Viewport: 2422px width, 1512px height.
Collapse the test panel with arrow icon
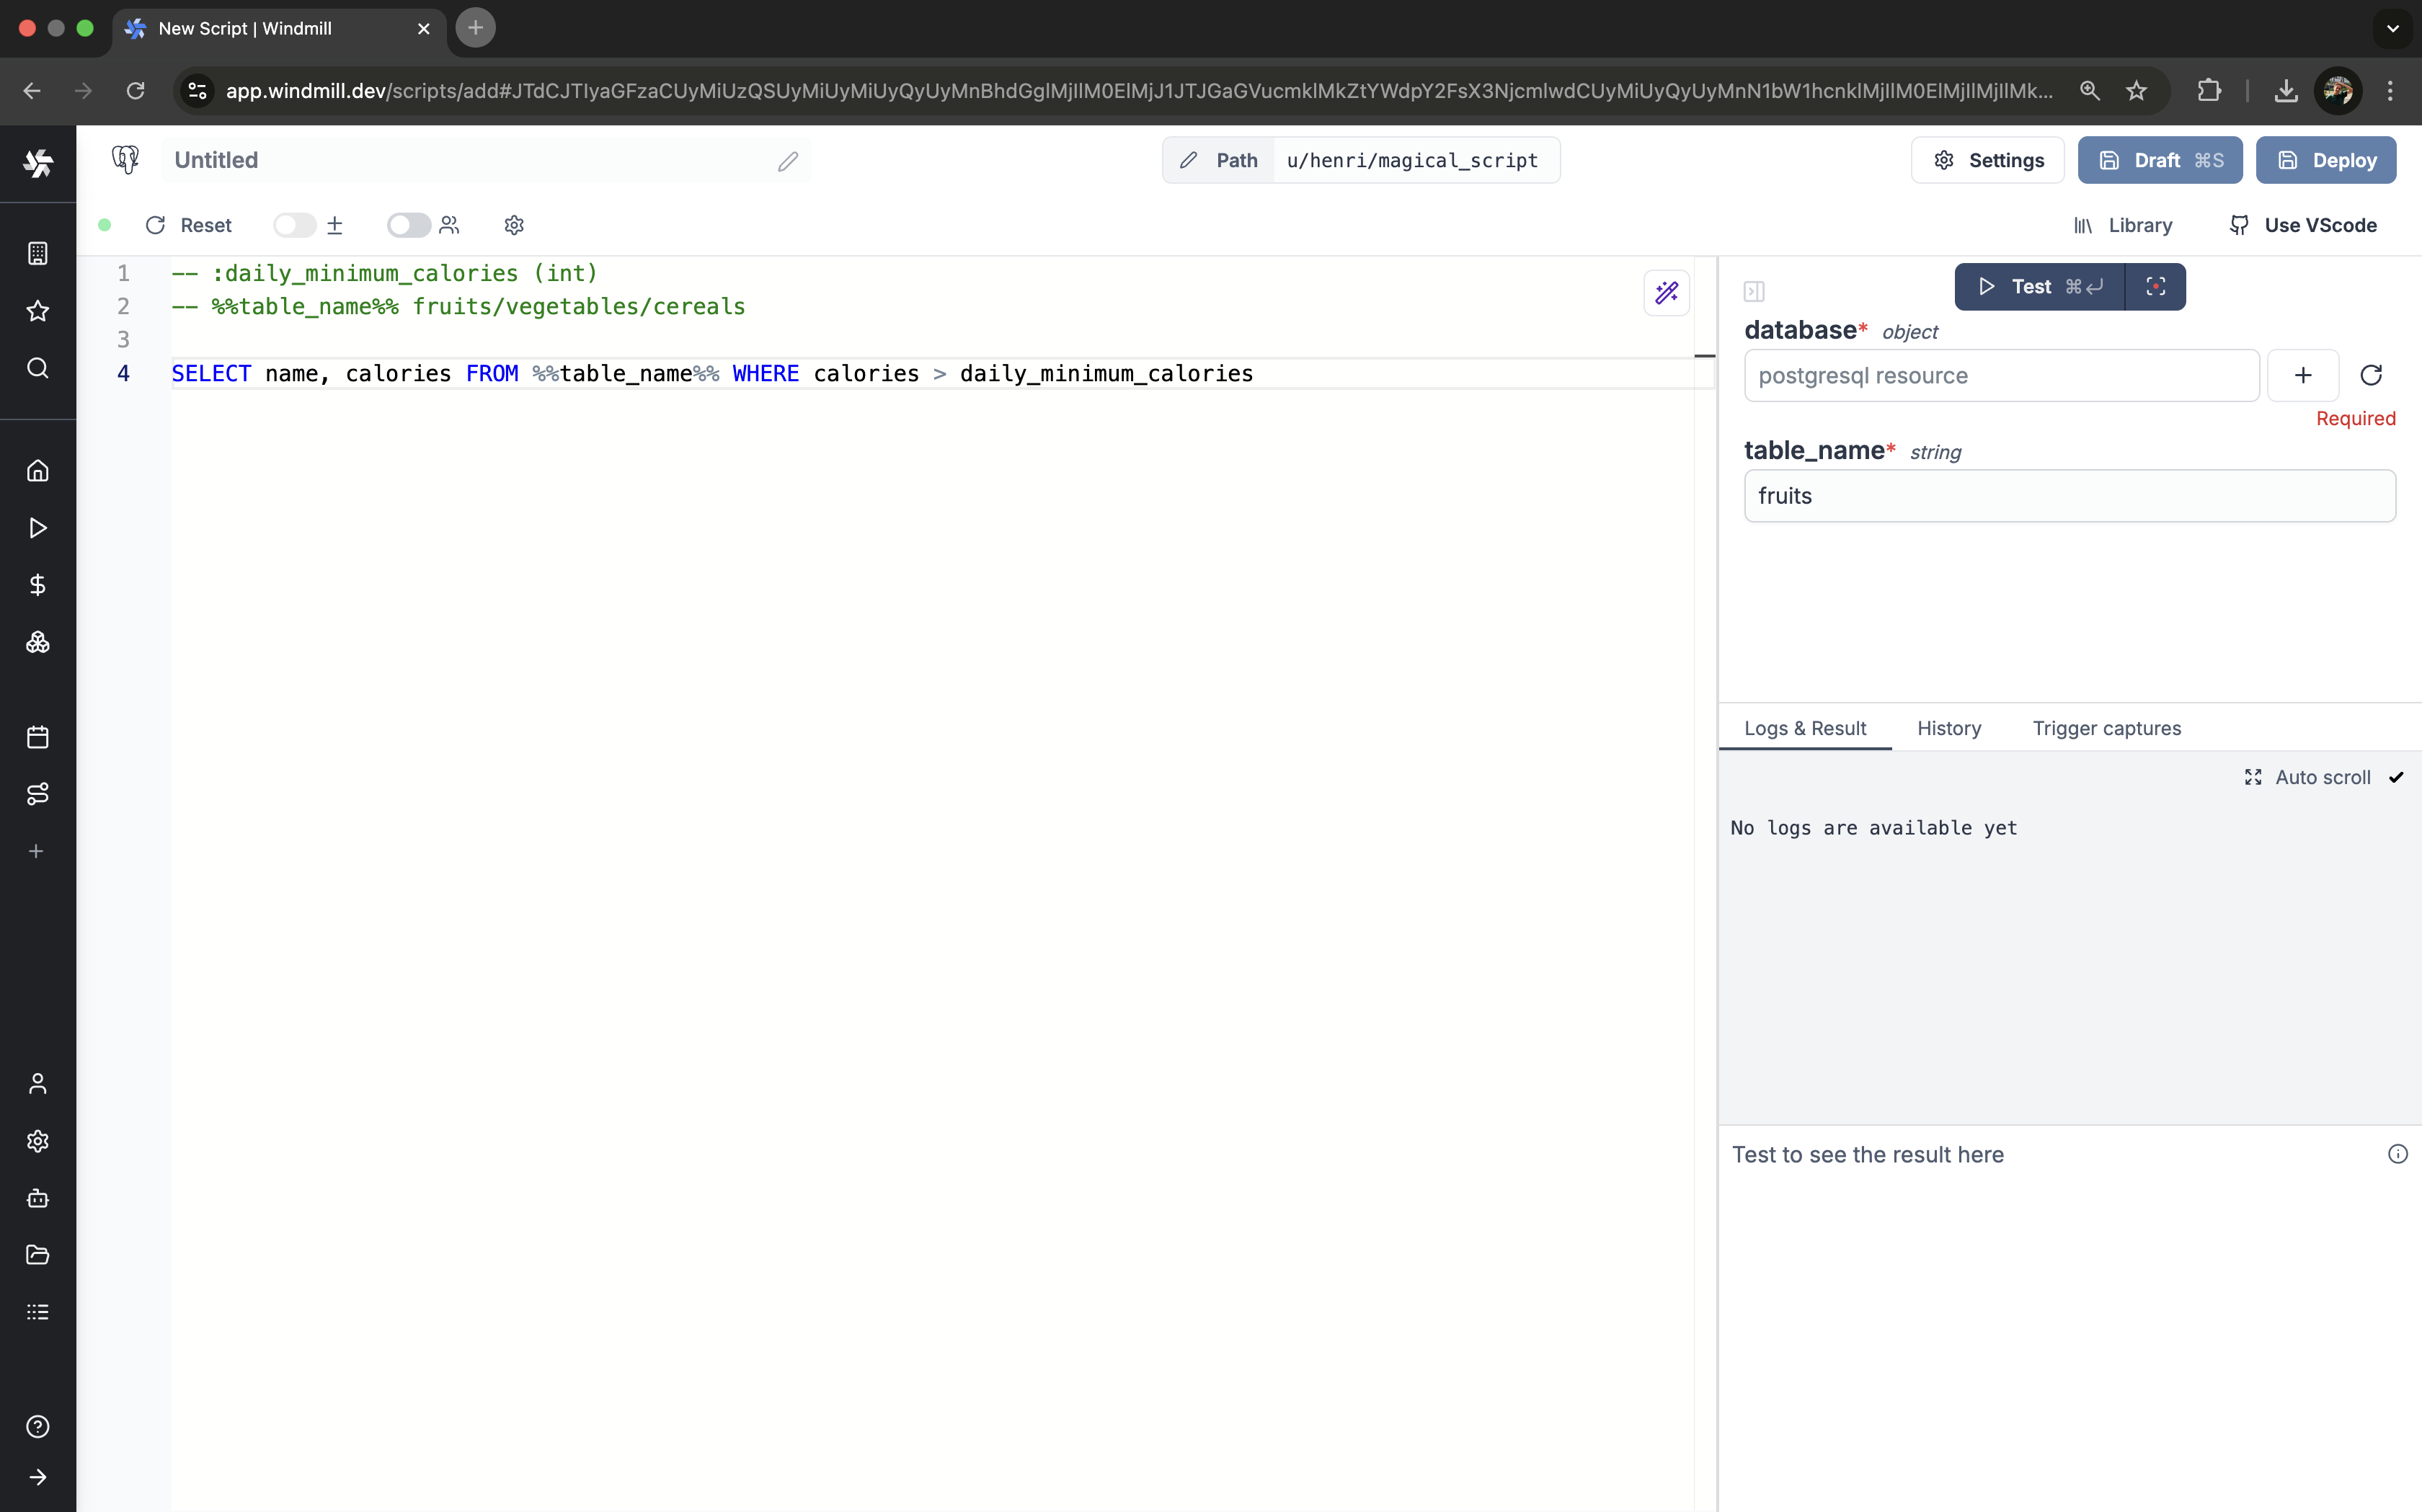tap(1754, 291)
